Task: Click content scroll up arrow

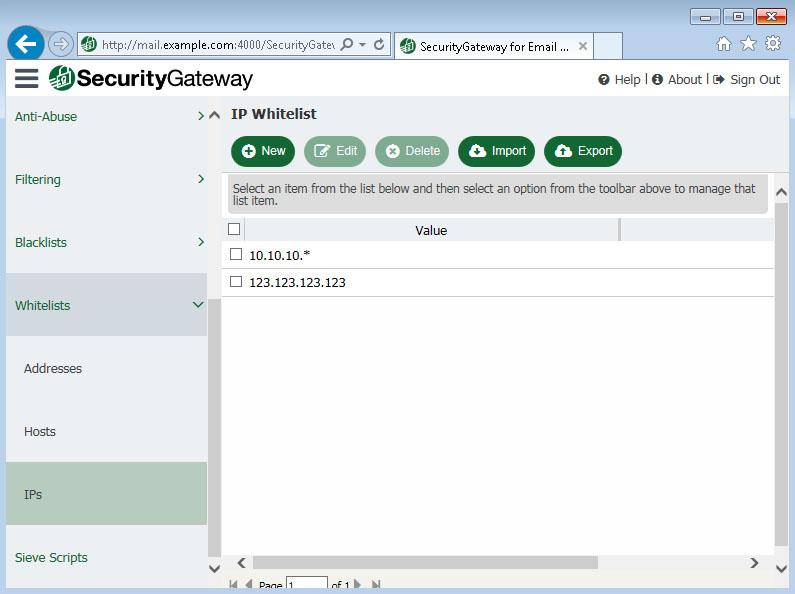Action: click(781, 192)
